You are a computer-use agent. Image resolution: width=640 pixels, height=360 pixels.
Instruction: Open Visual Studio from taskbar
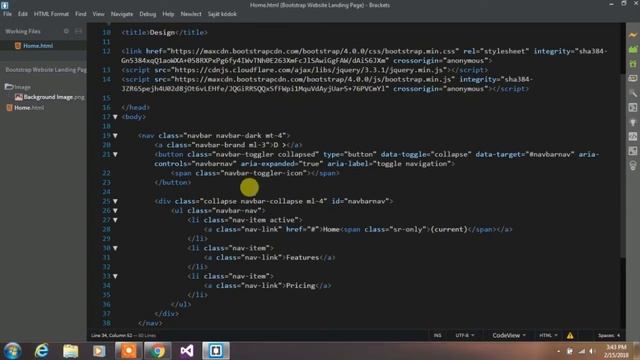point(187,351)
